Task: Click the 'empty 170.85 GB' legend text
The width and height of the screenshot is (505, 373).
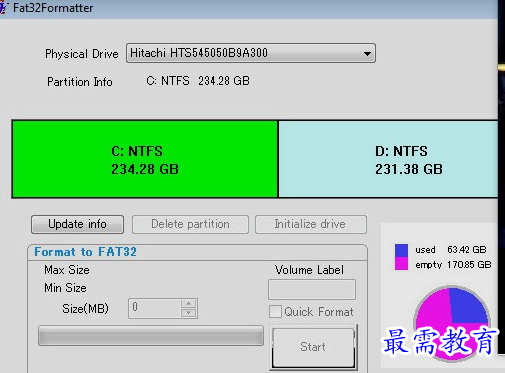Action: (x=453, y=265)
